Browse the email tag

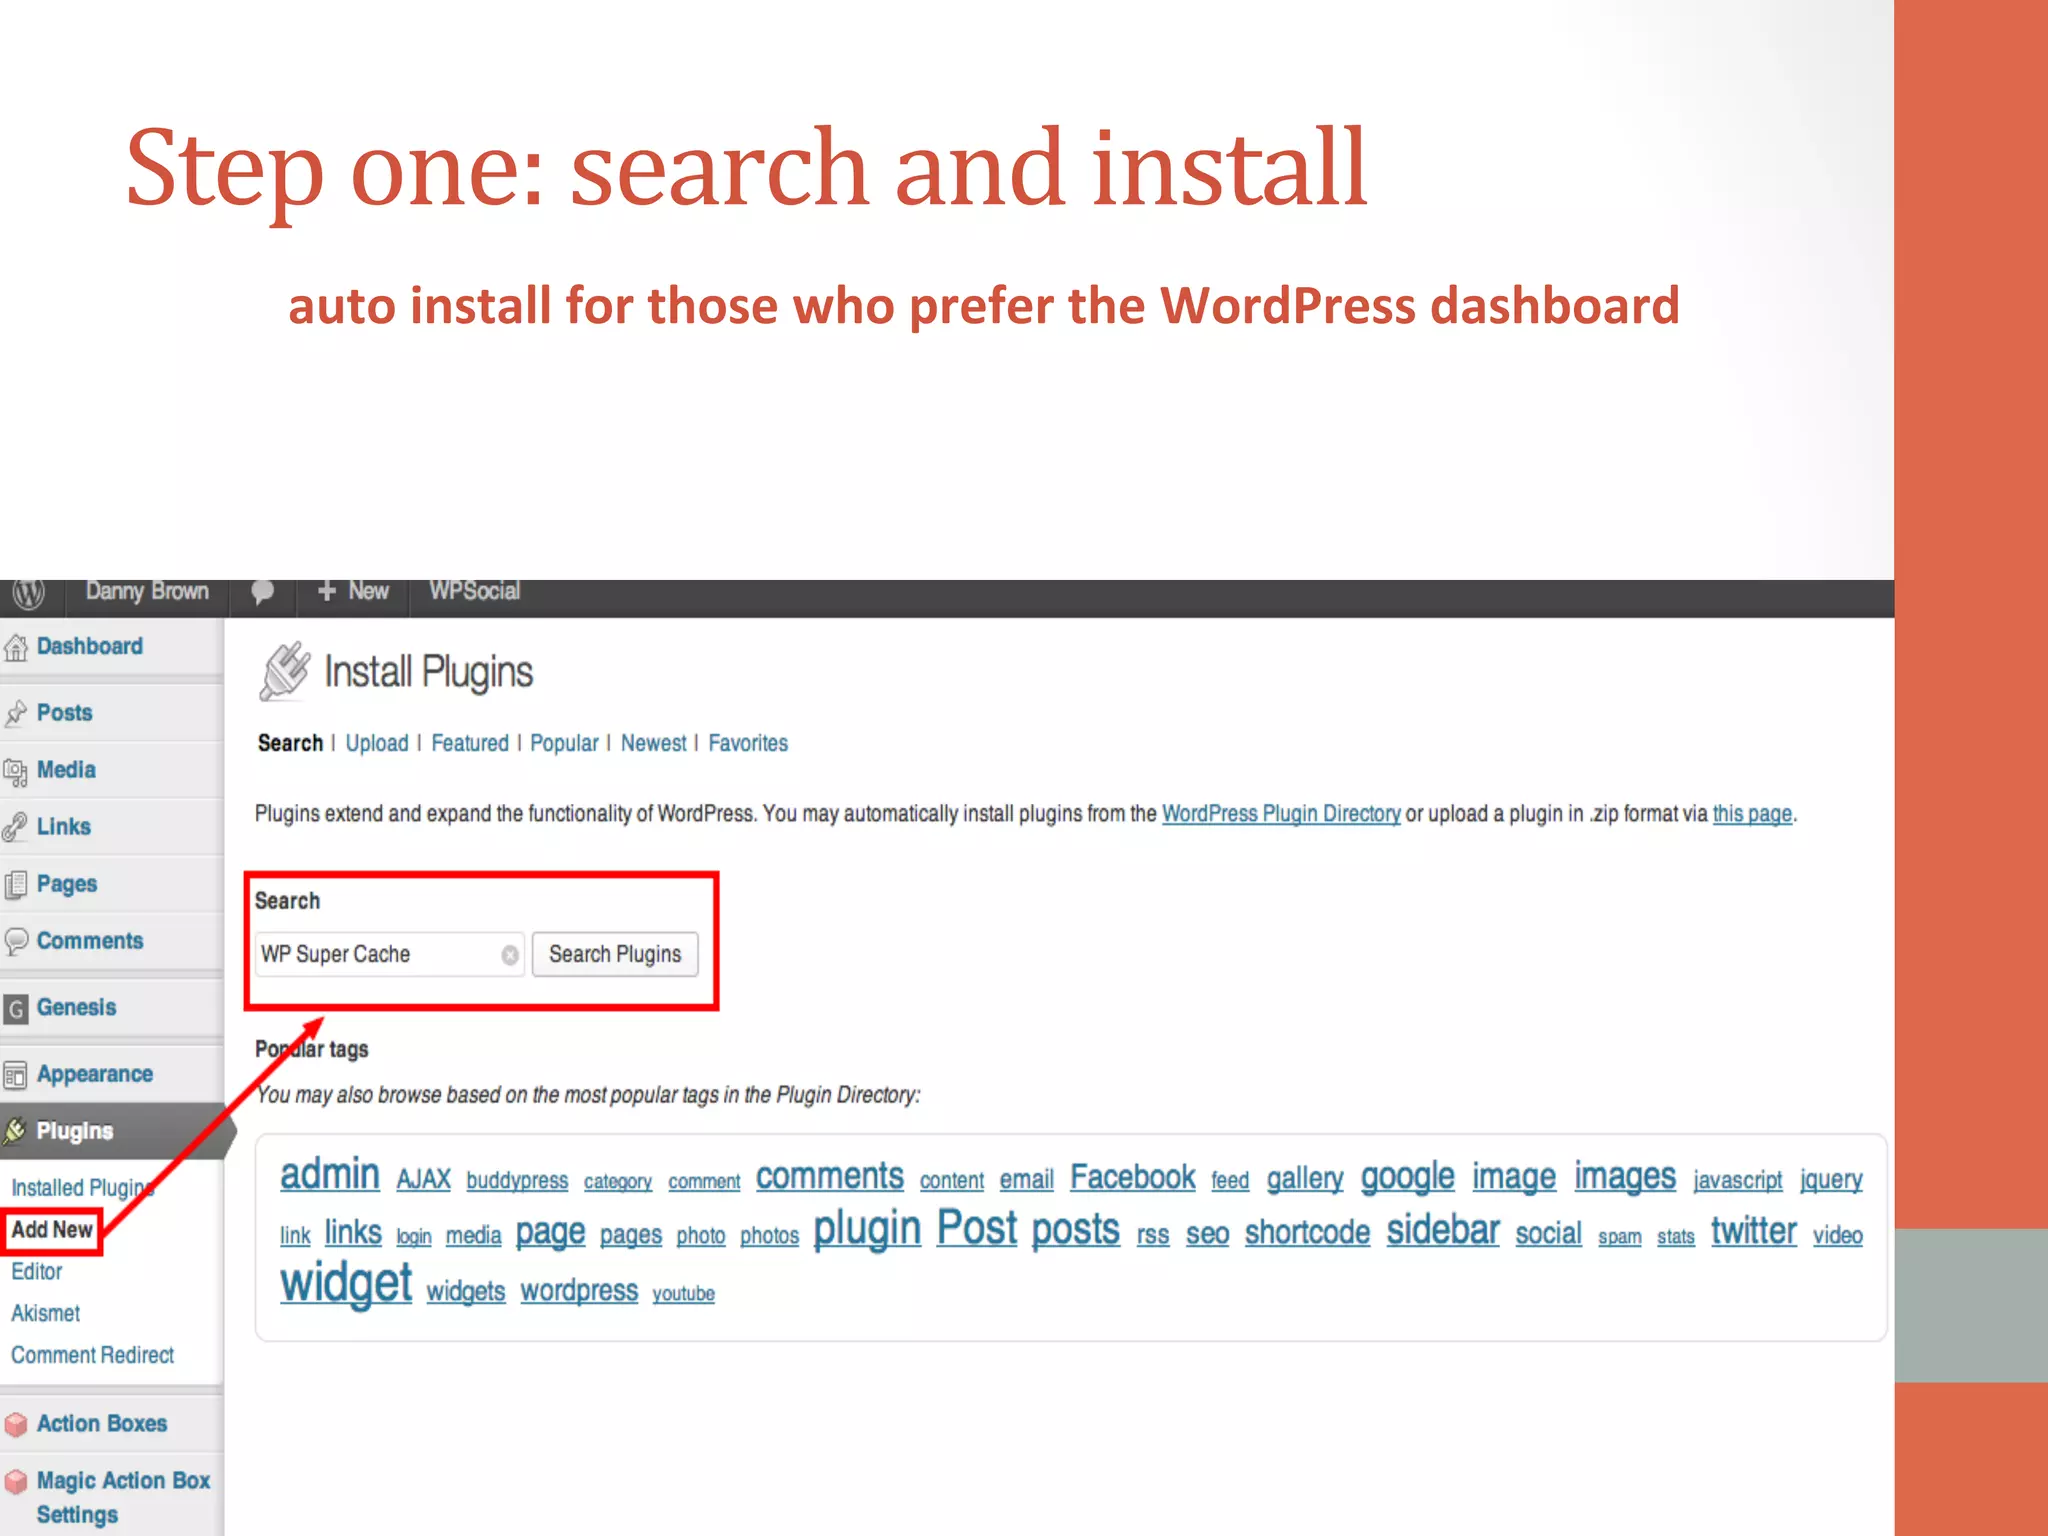point(1027,1180)
